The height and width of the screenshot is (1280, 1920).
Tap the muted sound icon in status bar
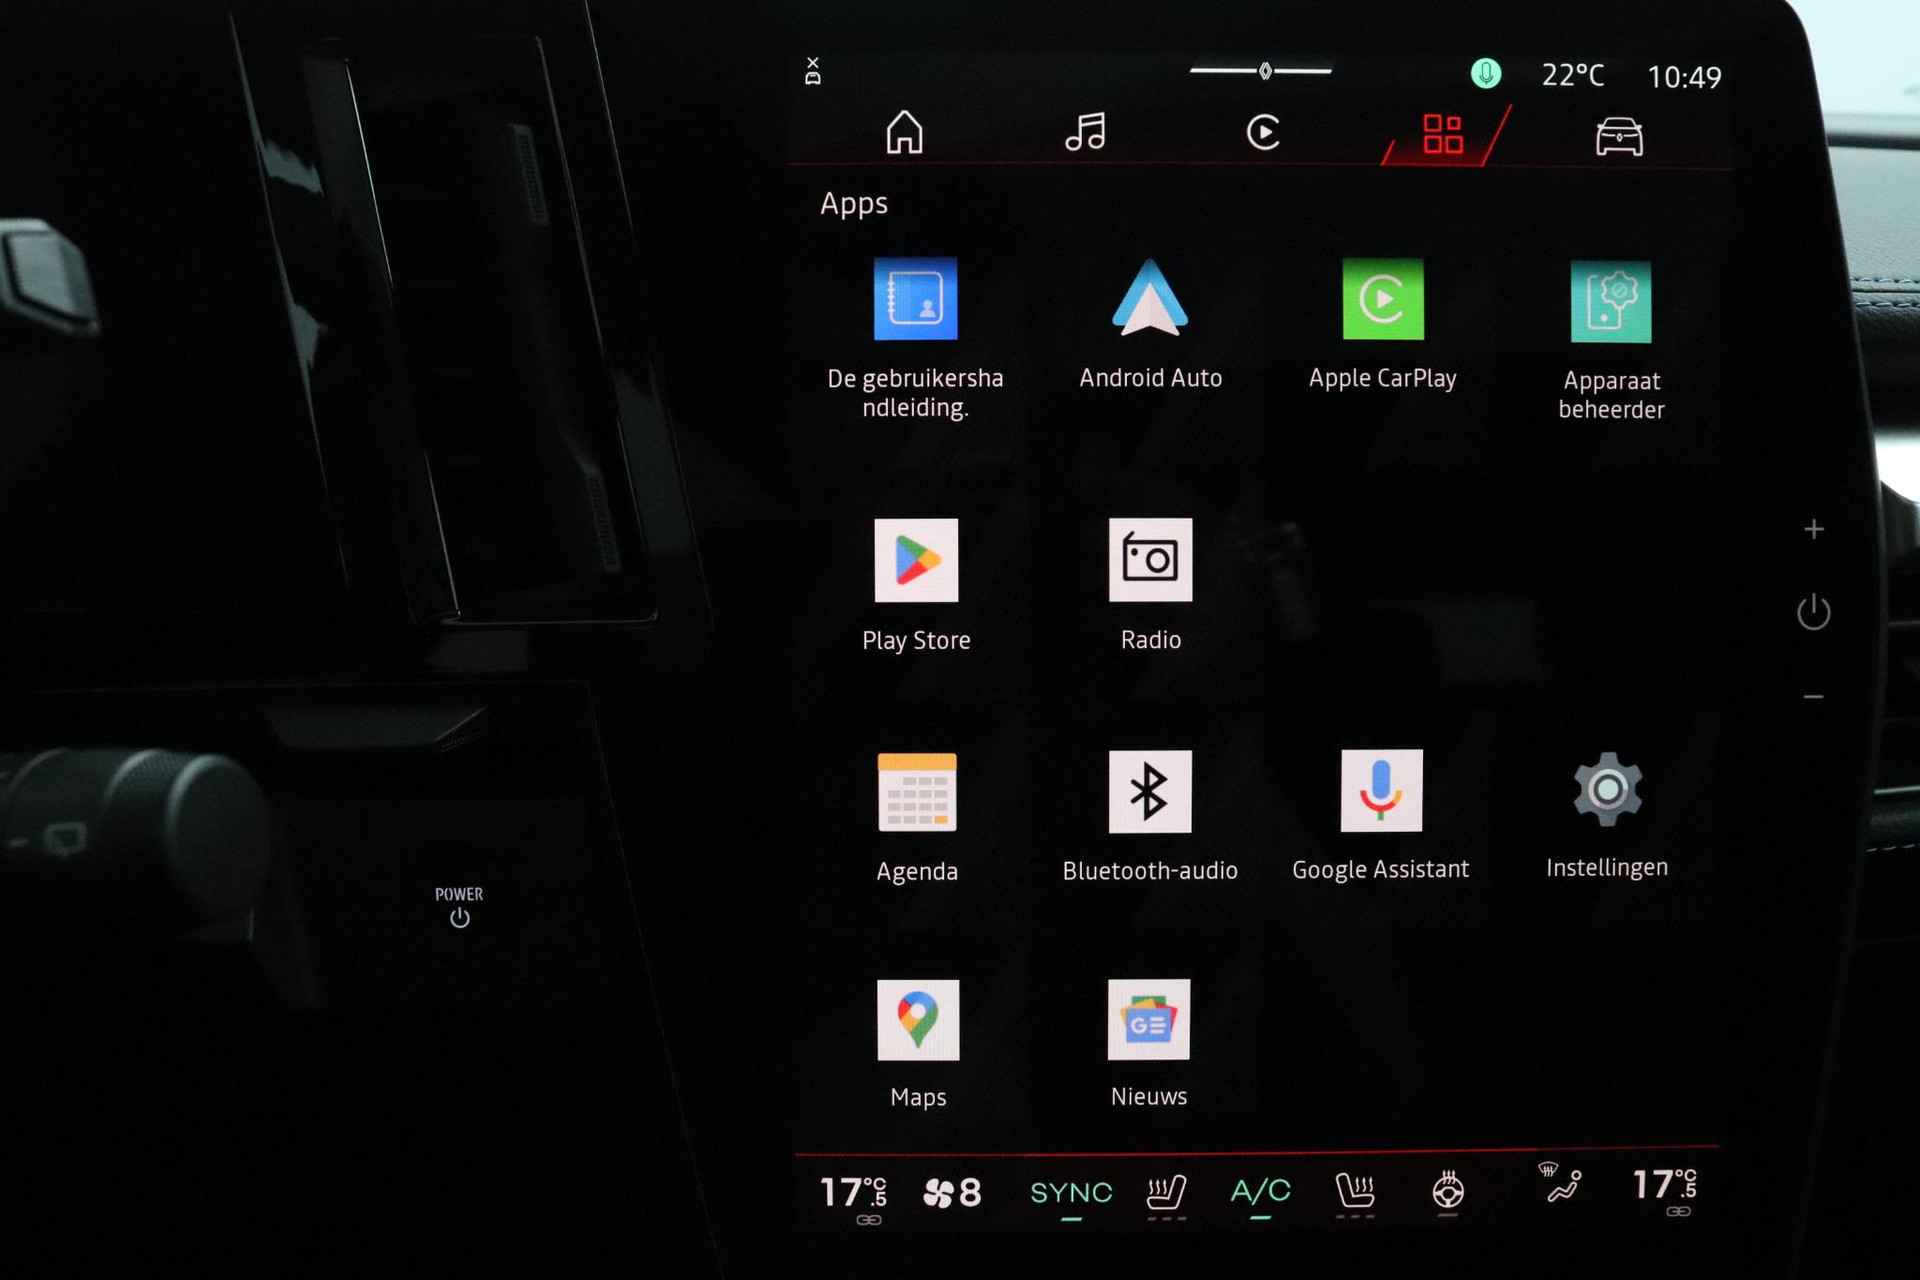pos(813,71)
